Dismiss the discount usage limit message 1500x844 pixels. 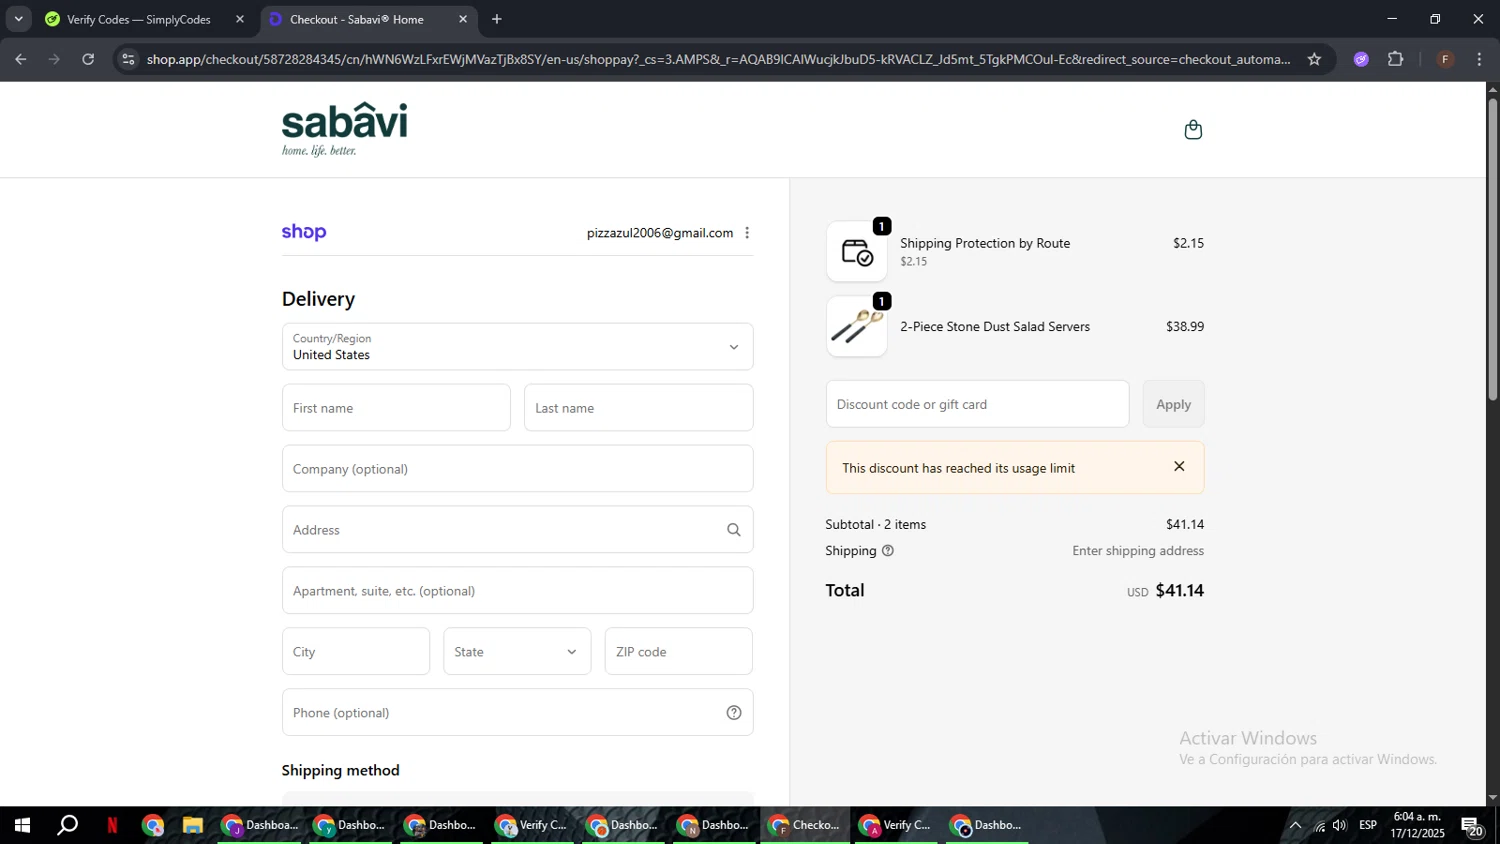1179,467
